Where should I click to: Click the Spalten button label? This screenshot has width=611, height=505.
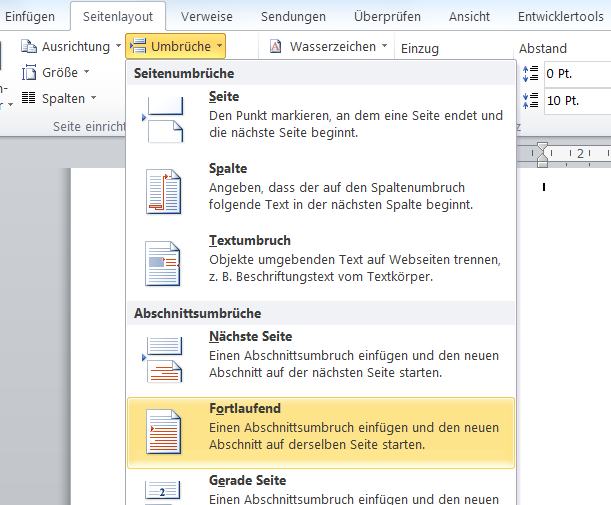(x=64, y=99)
